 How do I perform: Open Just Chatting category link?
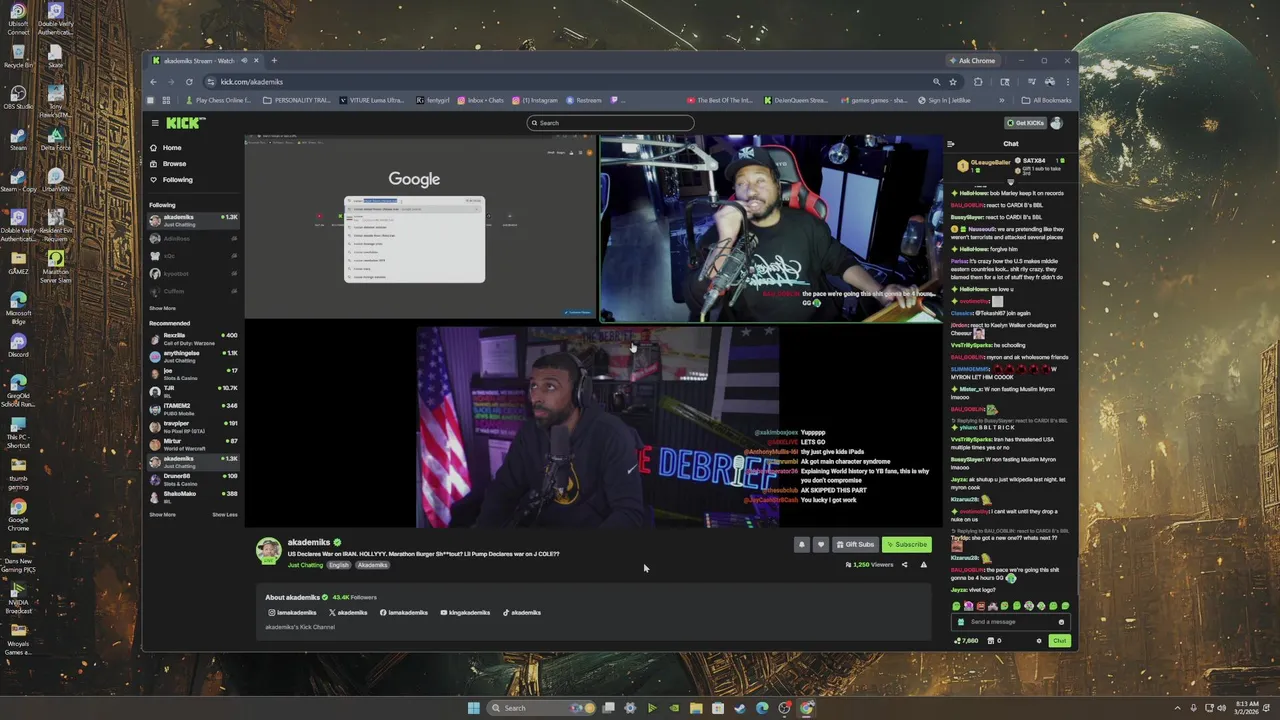point(305,565)
